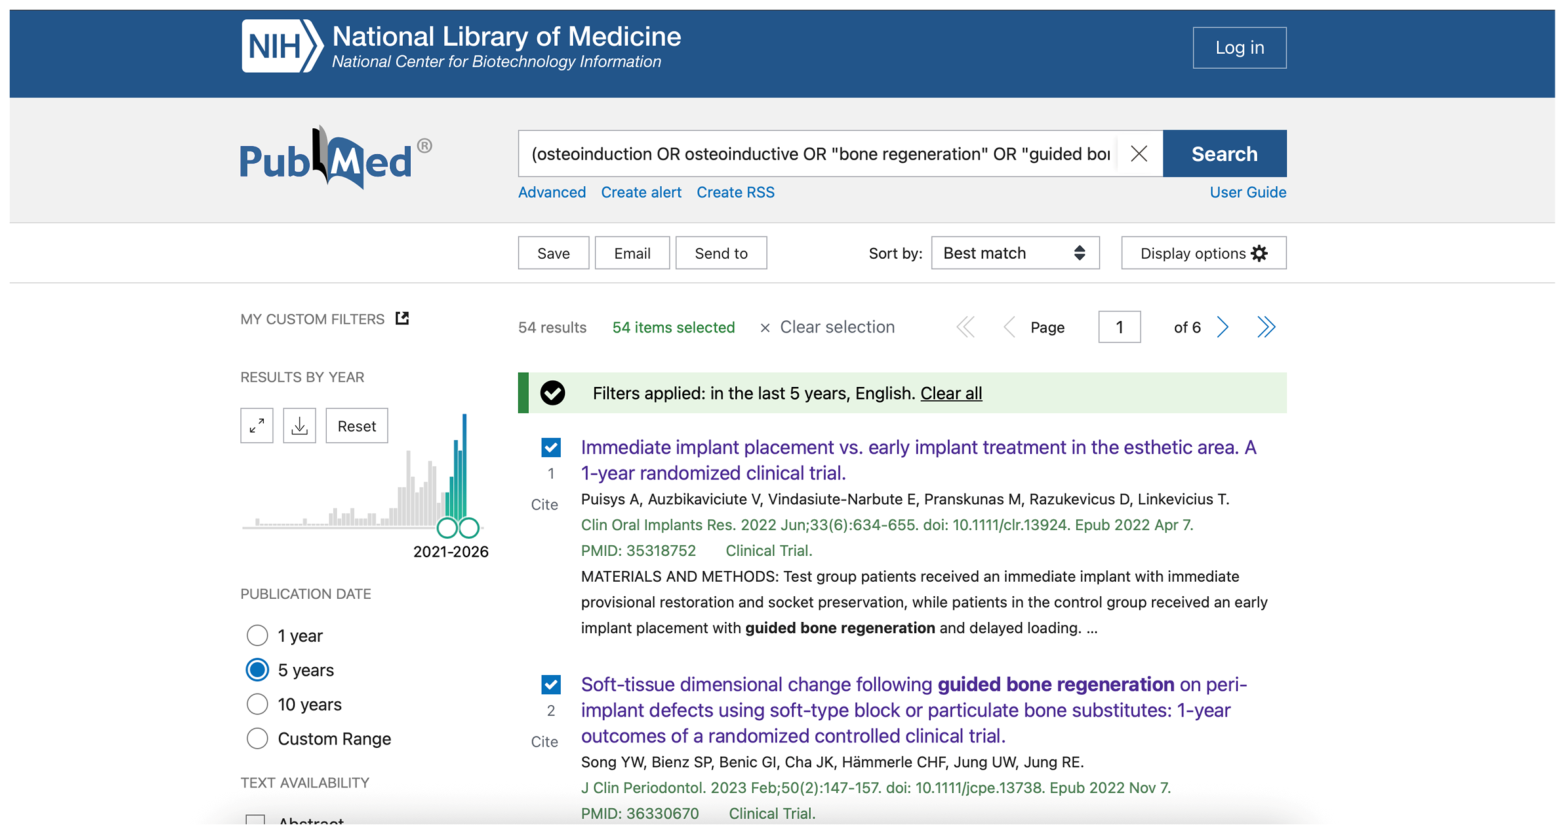This screenshot has width=1564, height=833.
Task: Open the Soft-tissue dimensional change article title
Action: pyautogui.click(x=914, y=710)
